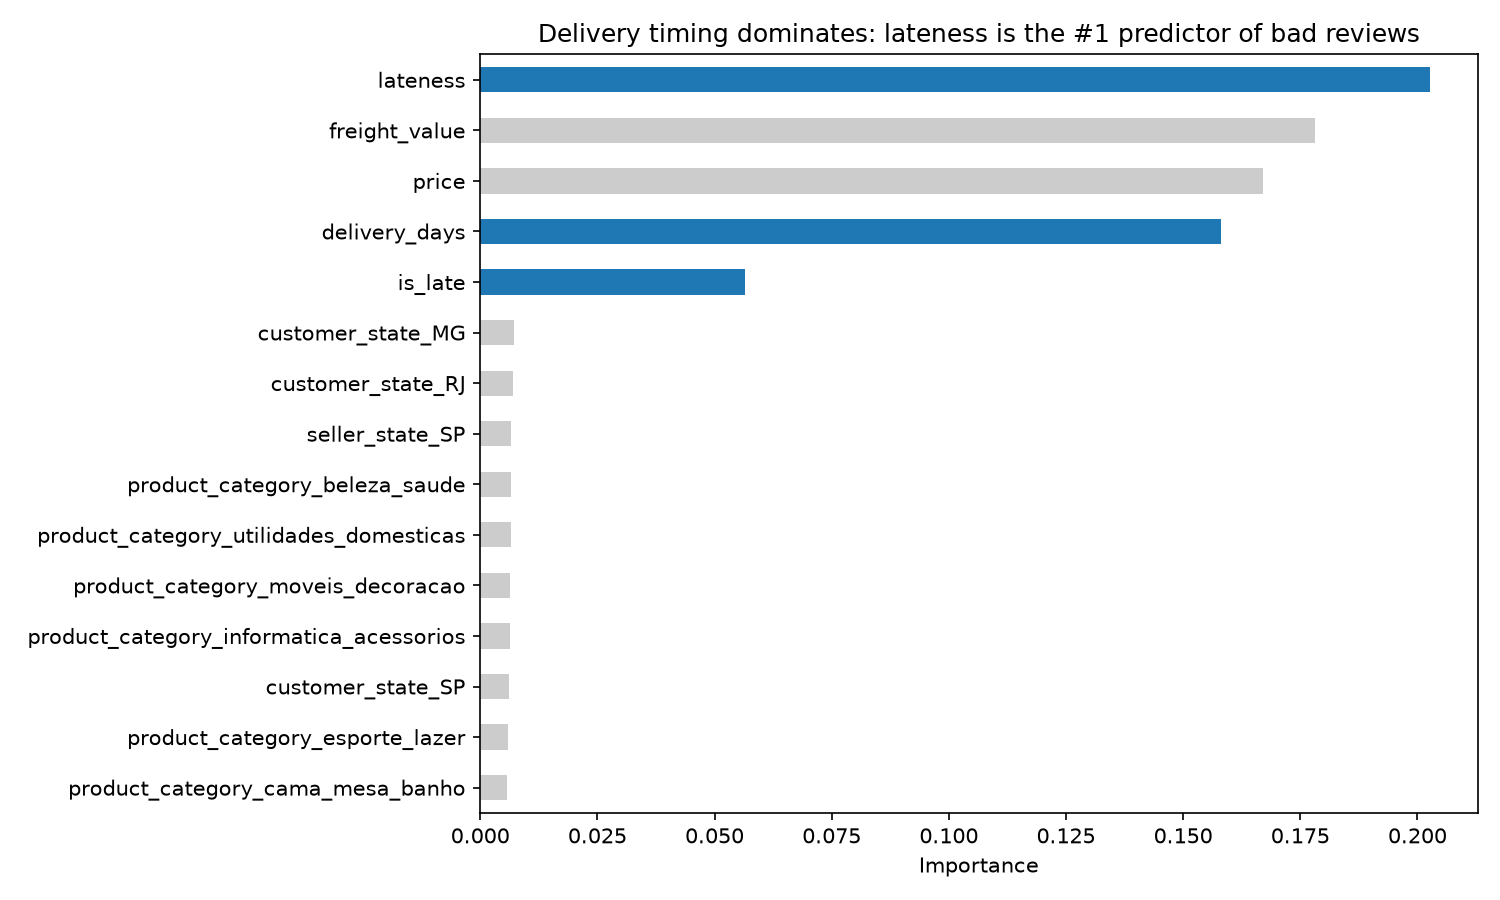This screenshot has height=900, width=1500.
Task: Select the 'customer_state_RJ' label
Action: click(368, 384)
